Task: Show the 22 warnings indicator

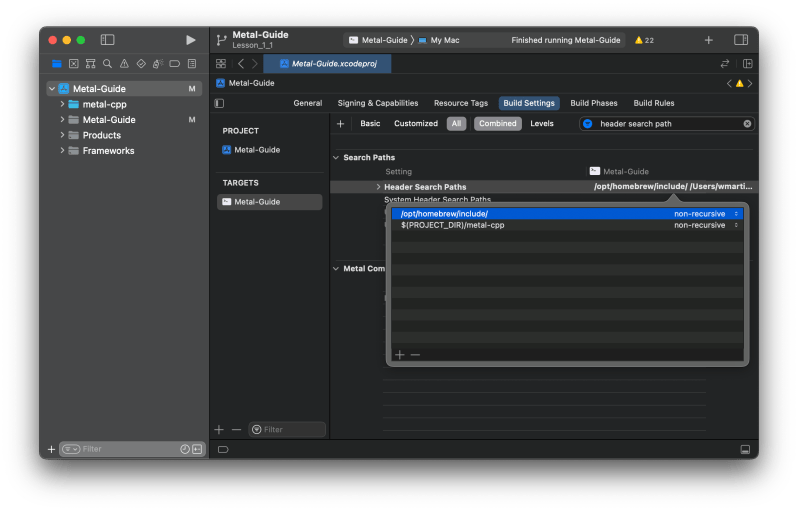Action: pos(644,40)
